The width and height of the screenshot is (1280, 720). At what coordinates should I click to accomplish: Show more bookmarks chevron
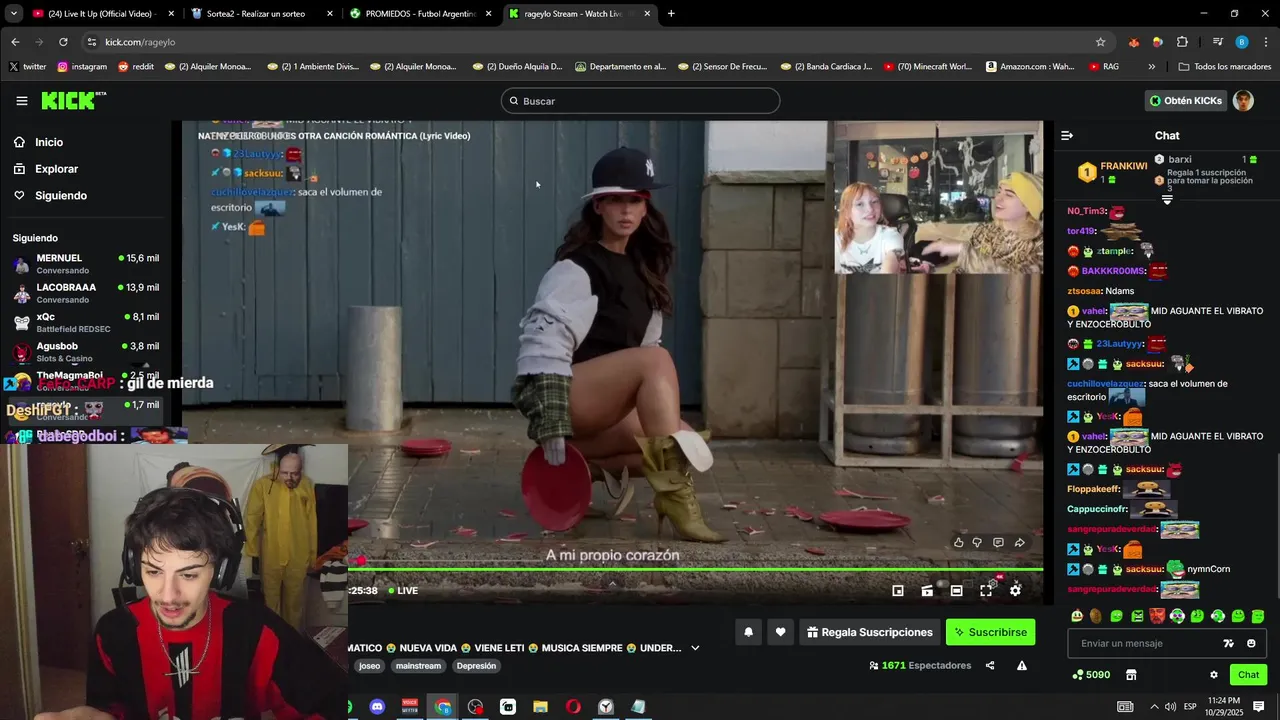[1151, 67]
